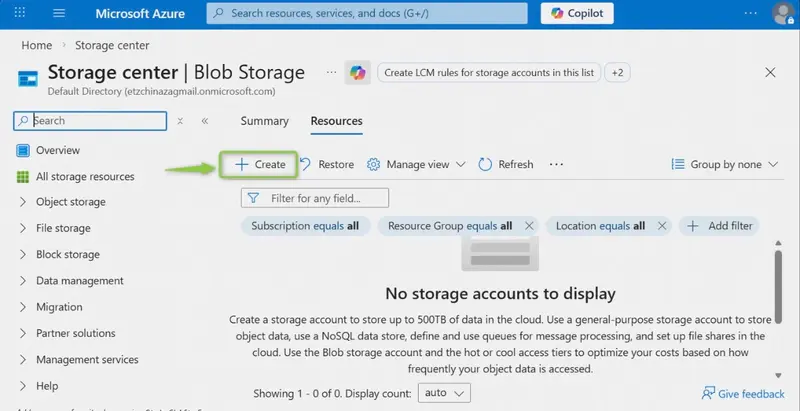Click the scrollbar up arrow
Image resolution: width=800 pixels, height=411 pixels.
[778, 243]
